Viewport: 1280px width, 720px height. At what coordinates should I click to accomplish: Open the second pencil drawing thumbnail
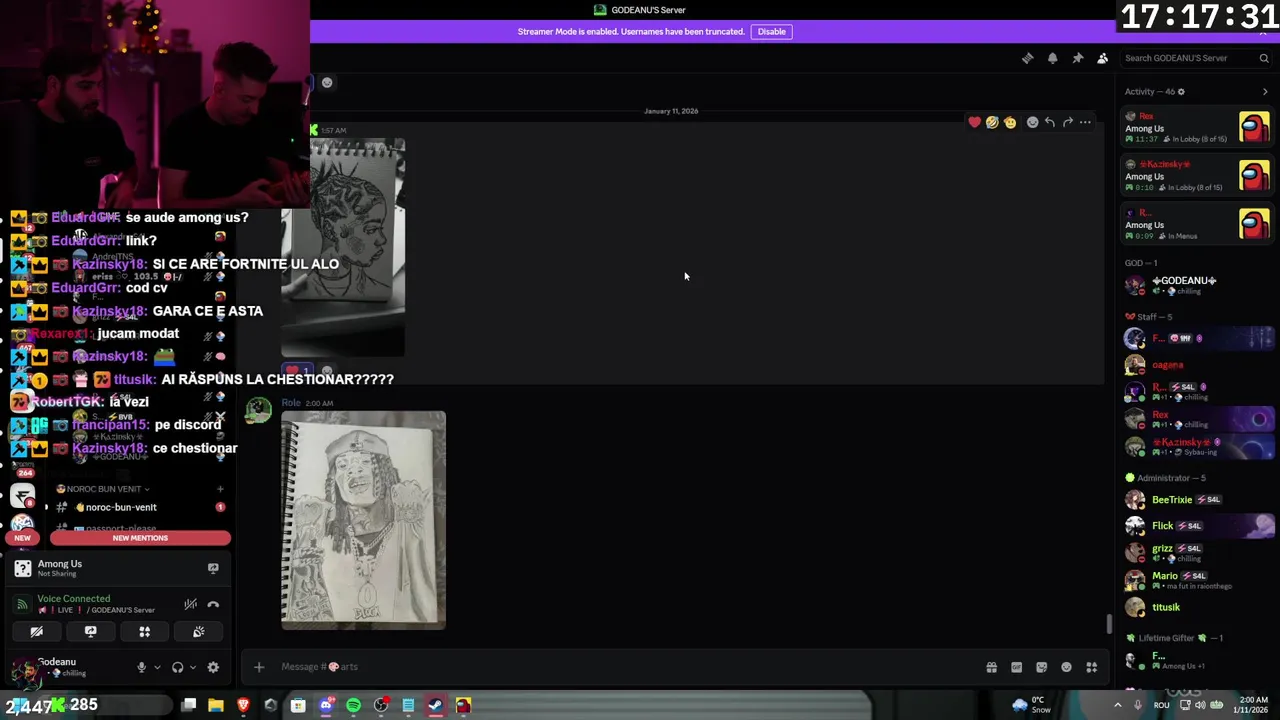tap(363, 520)
